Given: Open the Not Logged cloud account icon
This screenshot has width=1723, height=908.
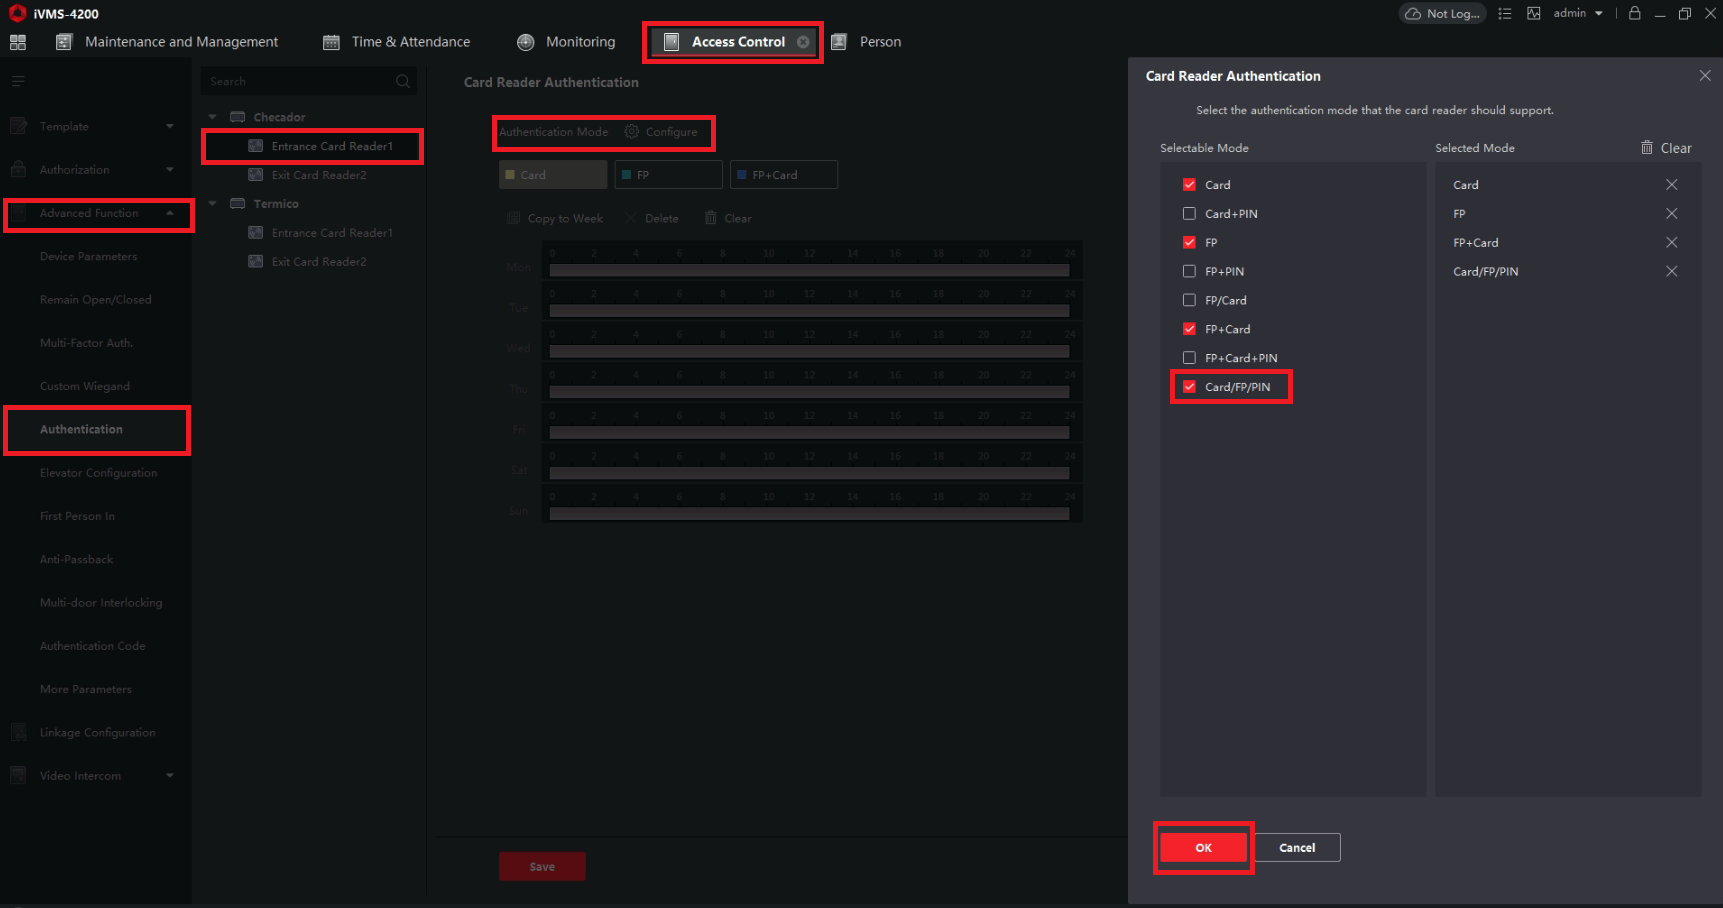Looking at the screenshot, I should 1413,14.
